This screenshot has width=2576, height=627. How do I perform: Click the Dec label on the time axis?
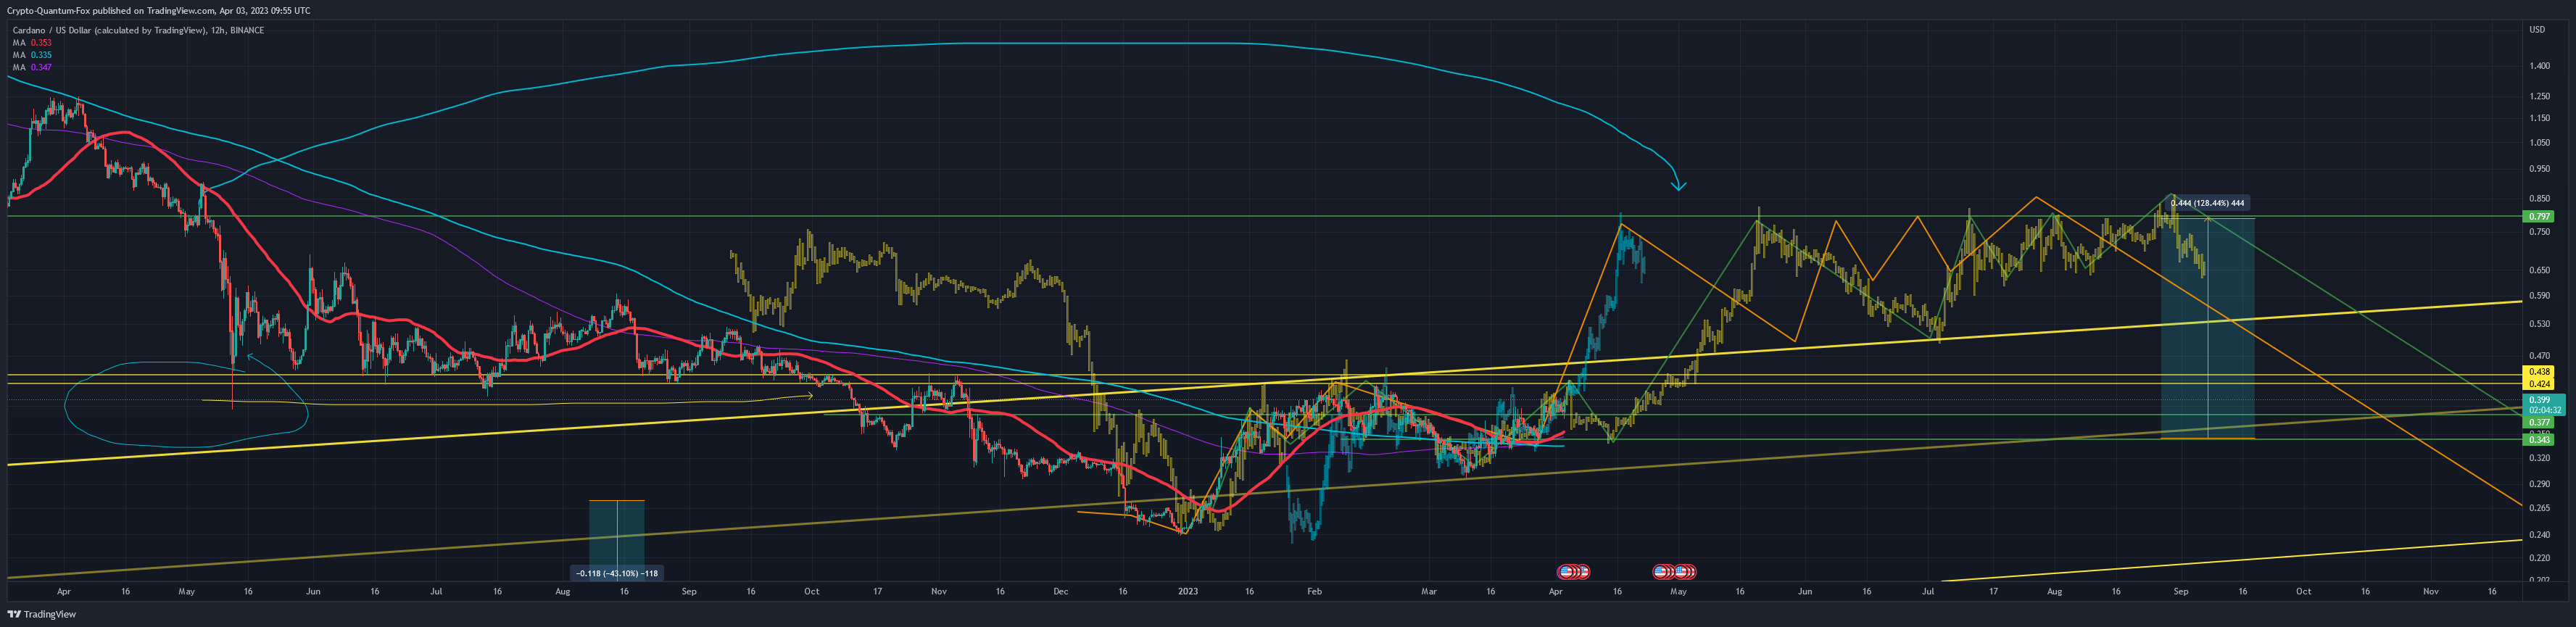click(1061, 592)
